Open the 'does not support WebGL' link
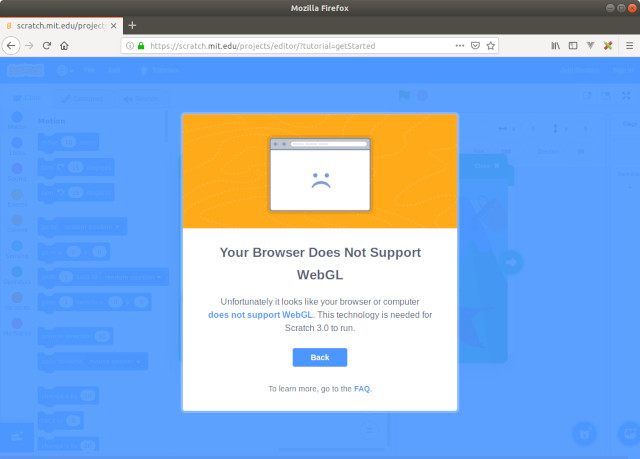This screenshot has width=640, height=459. pos(260,315)
